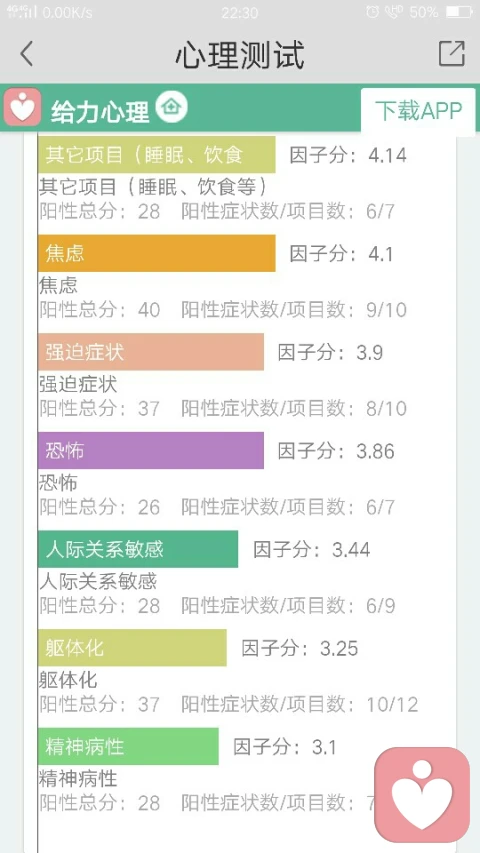
Task: Open the share icon at top right
Action: [452, 53]
